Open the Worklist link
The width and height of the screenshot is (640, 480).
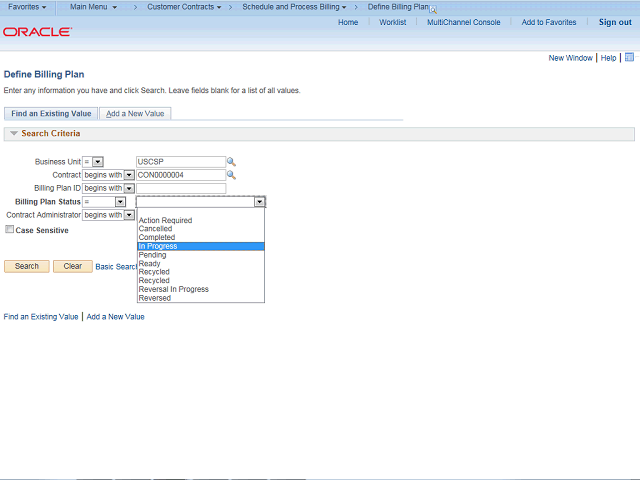click(x=393, y=22)
